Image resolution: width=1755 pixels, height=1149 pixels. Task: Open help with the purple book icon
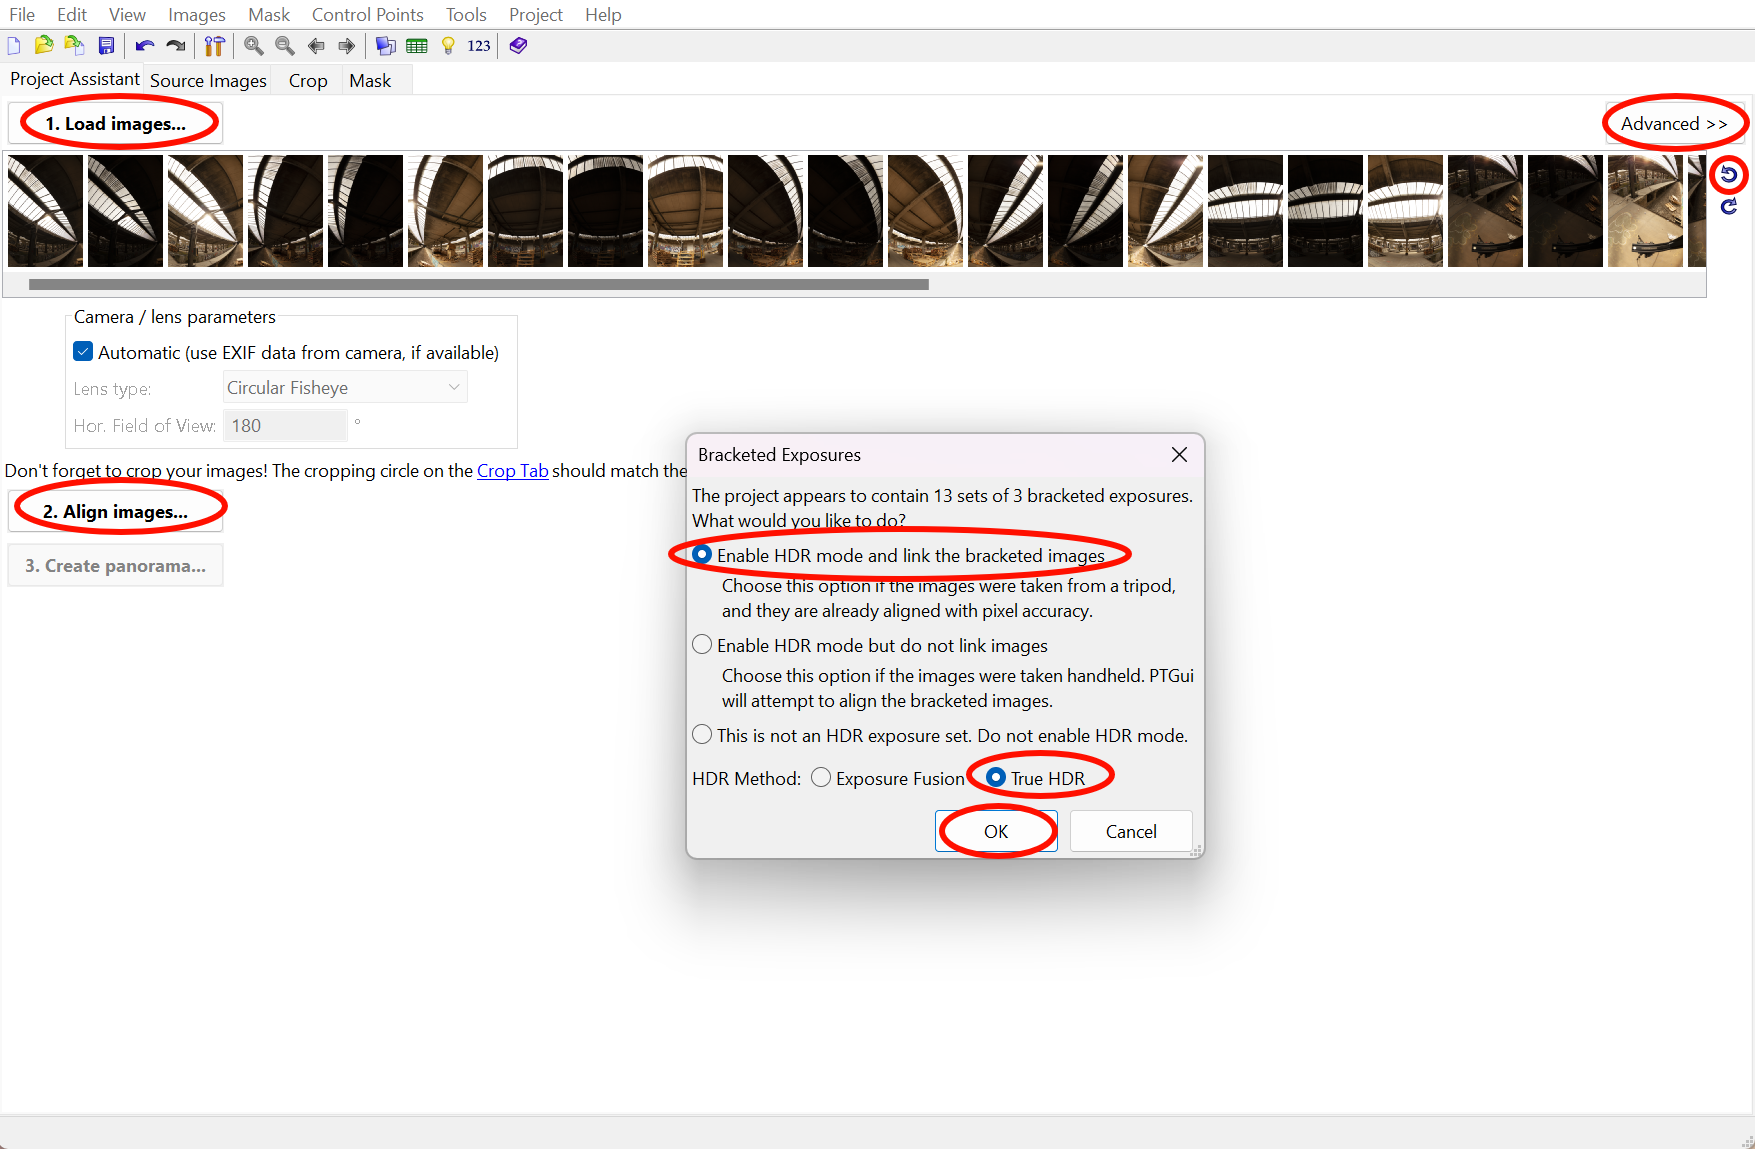click(518, 46)
